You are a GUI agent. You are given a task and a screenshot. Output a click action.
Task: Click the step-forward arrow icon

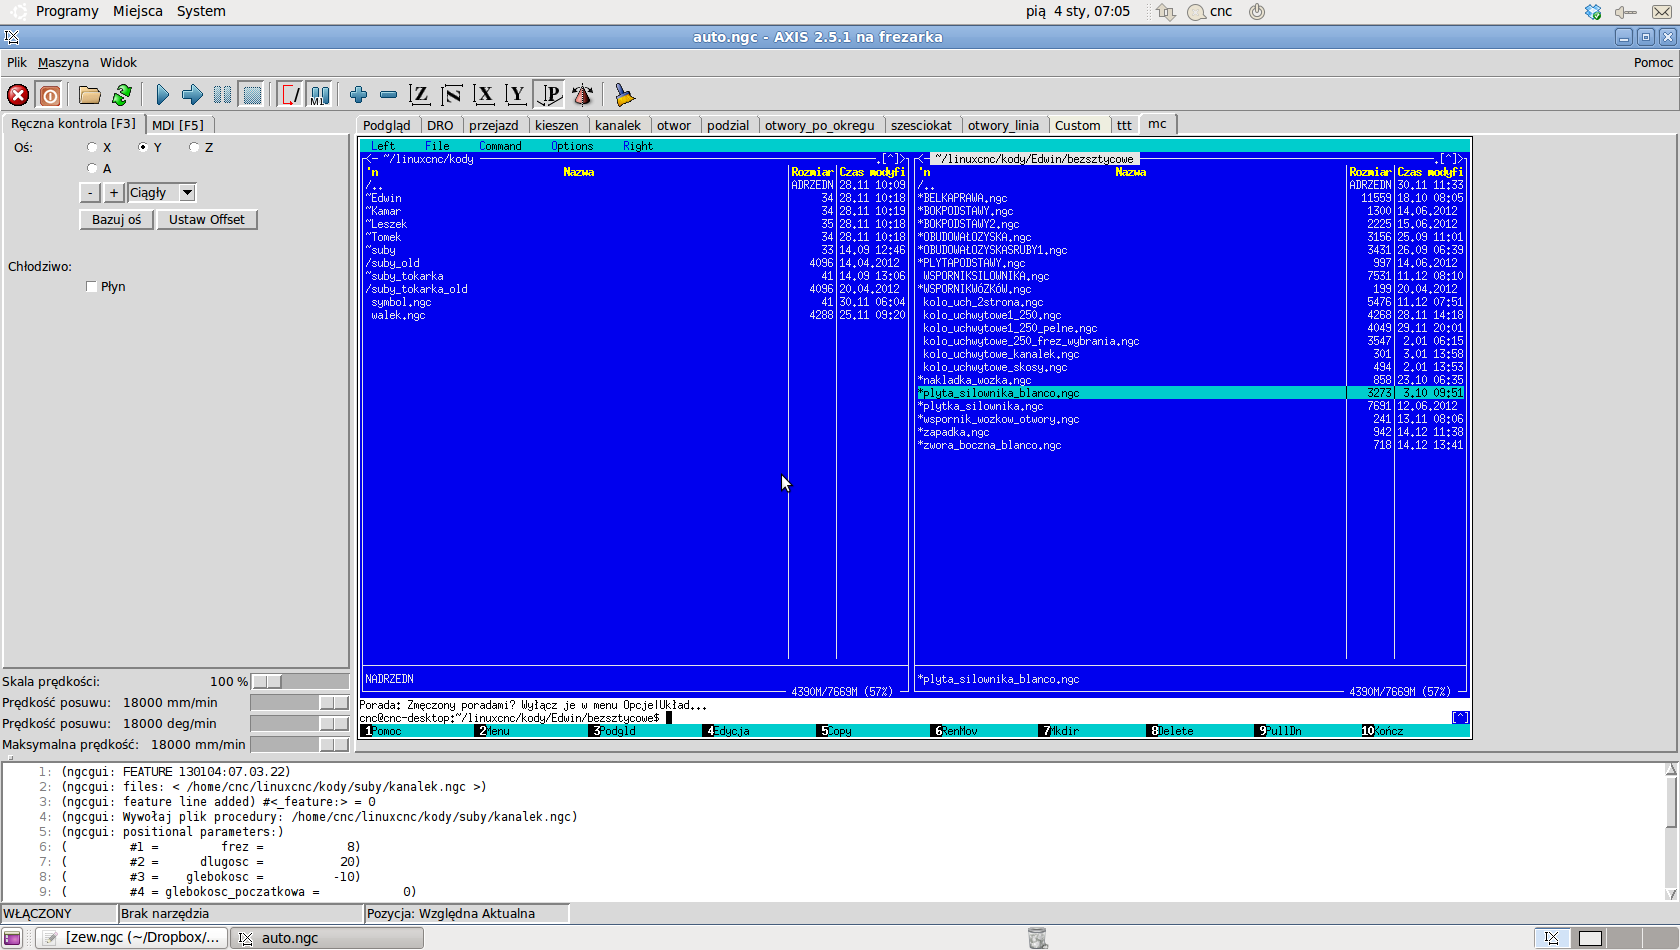pyautogui.click(x=192, y=95)
